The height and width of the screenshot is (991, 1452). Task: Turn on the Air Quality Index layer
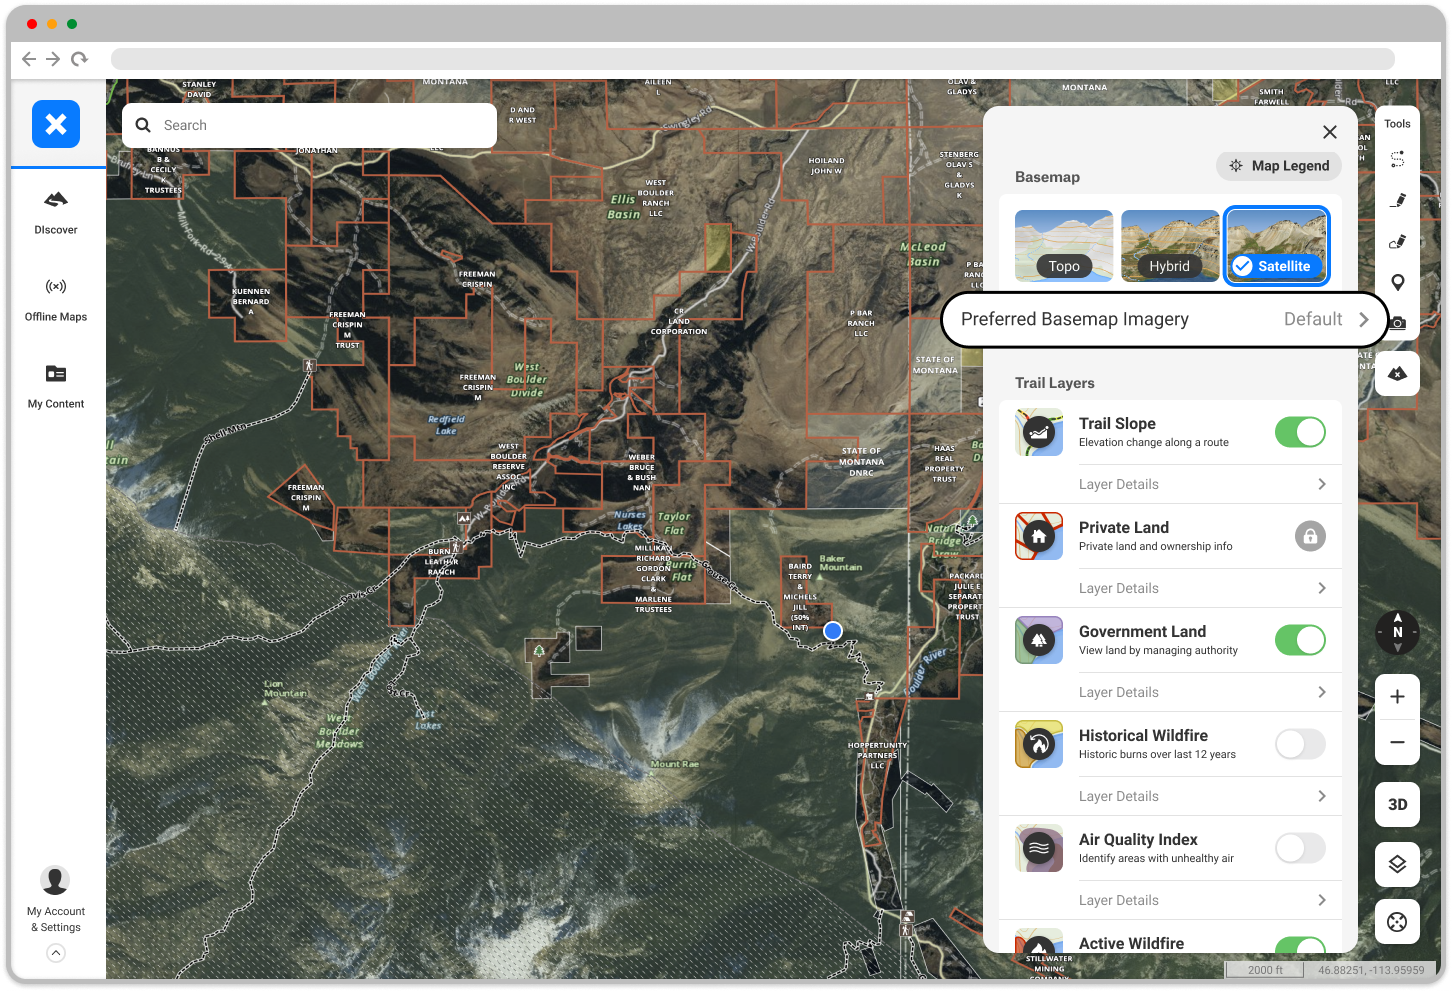(1299, 848)
